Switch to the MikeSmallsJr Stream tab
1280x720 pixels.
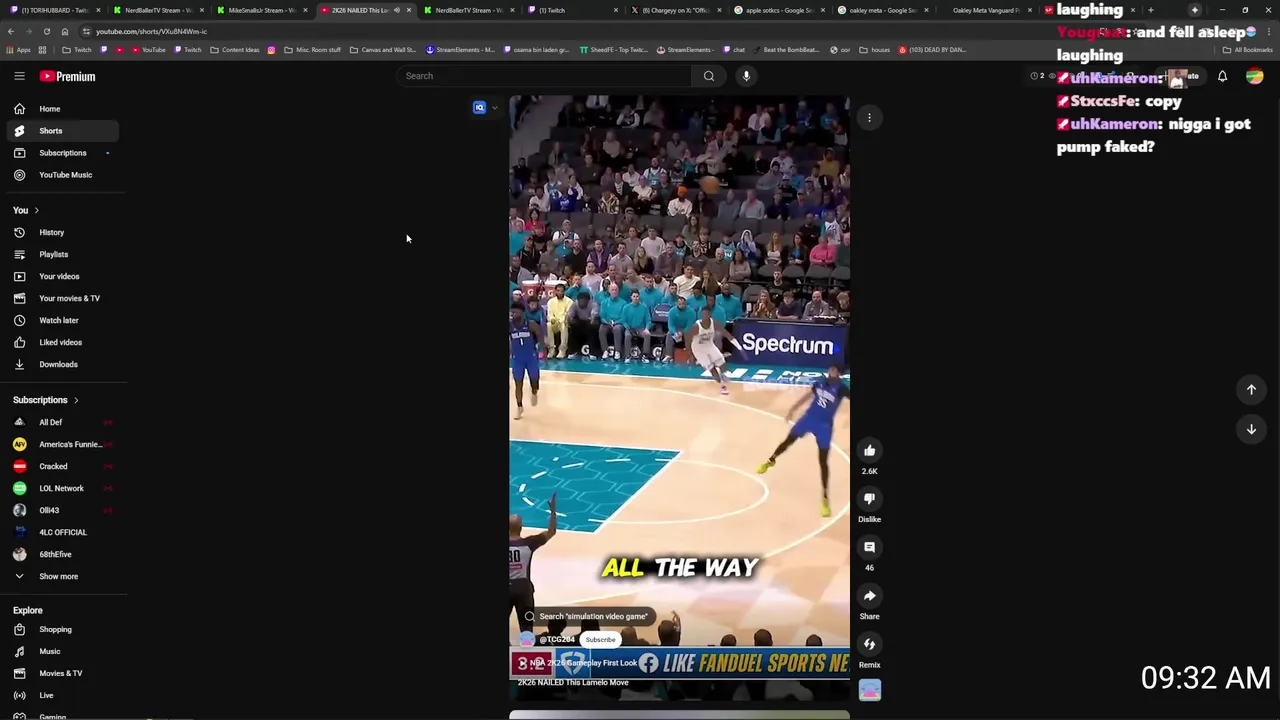[x=260, y=10]
